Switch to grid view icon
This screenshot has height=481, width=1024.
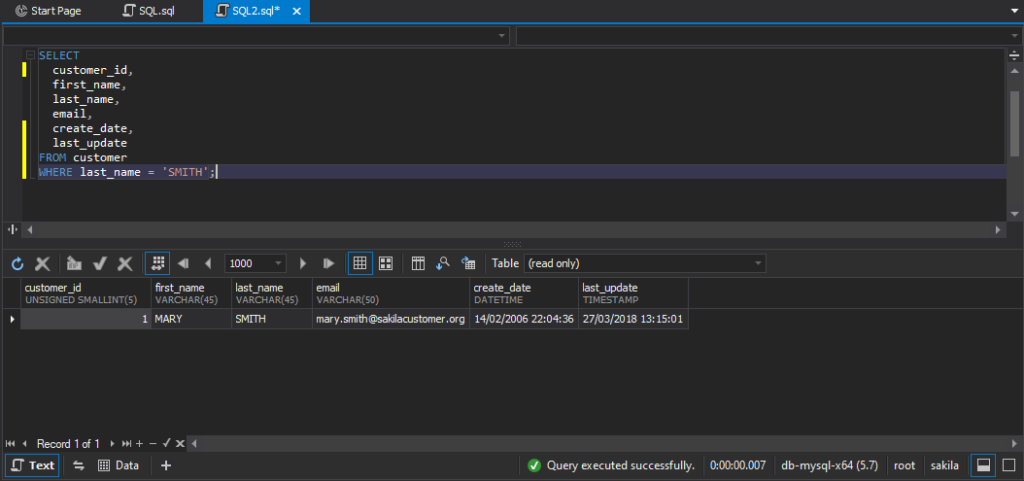pos(360,264)
